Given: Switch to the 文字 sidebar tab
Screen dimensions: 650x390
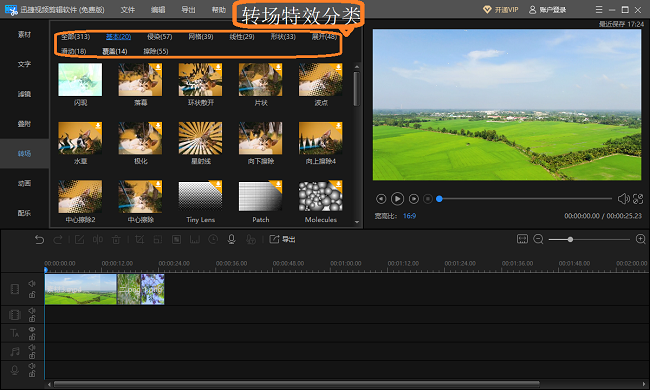Looking at the screenshot, I should [24, 64].
